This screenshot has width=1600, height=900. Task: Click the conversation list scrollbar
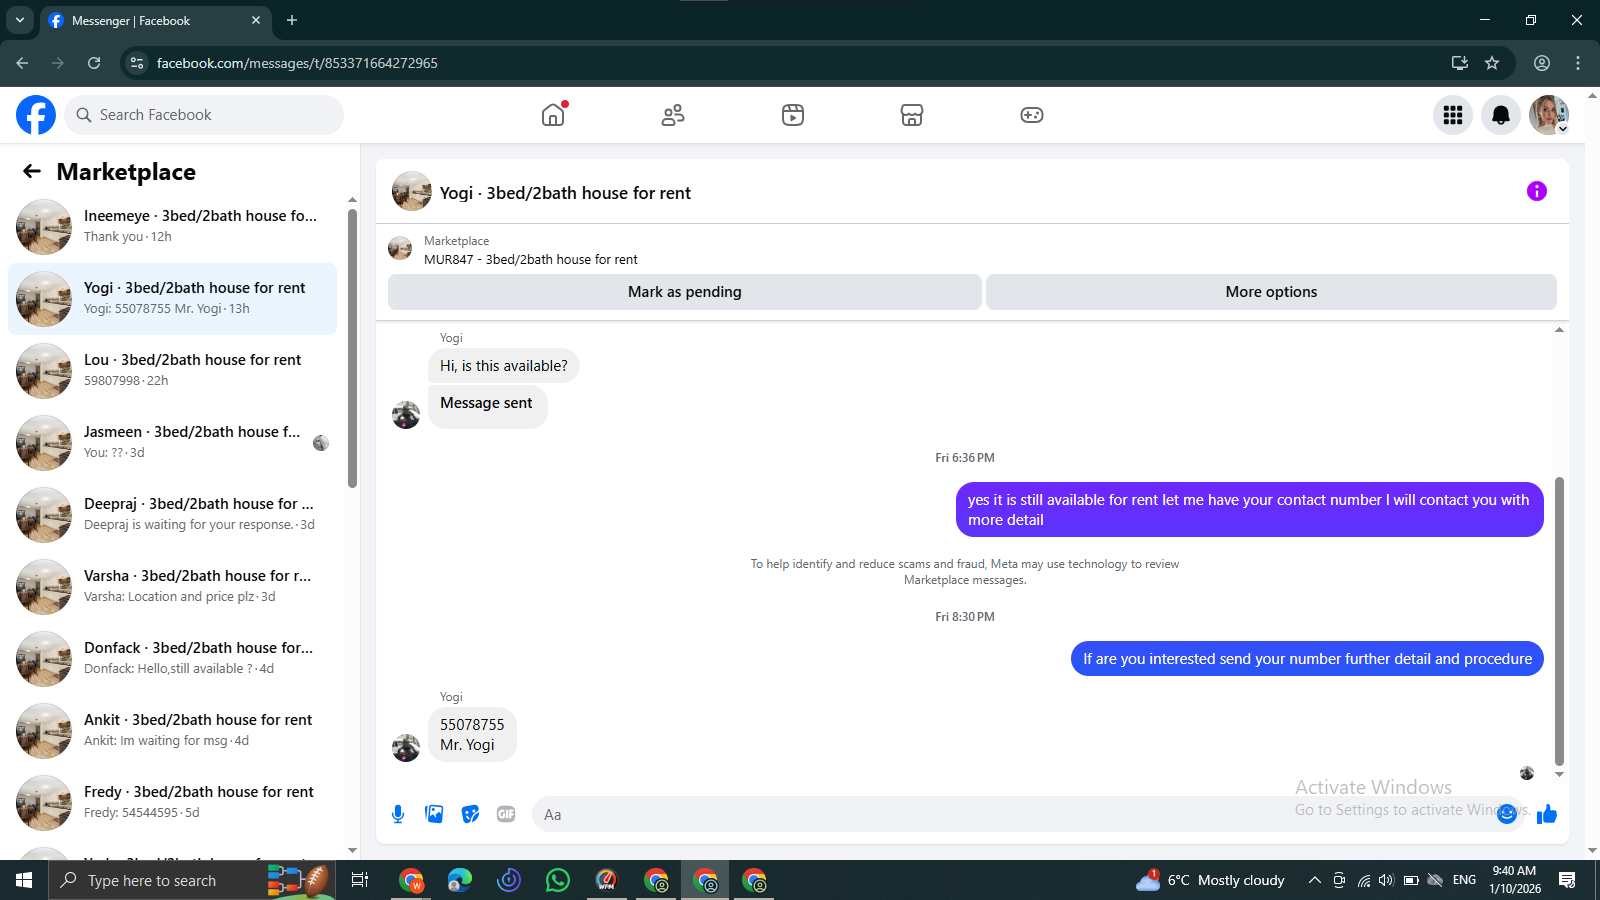click(x=352, y=348)
